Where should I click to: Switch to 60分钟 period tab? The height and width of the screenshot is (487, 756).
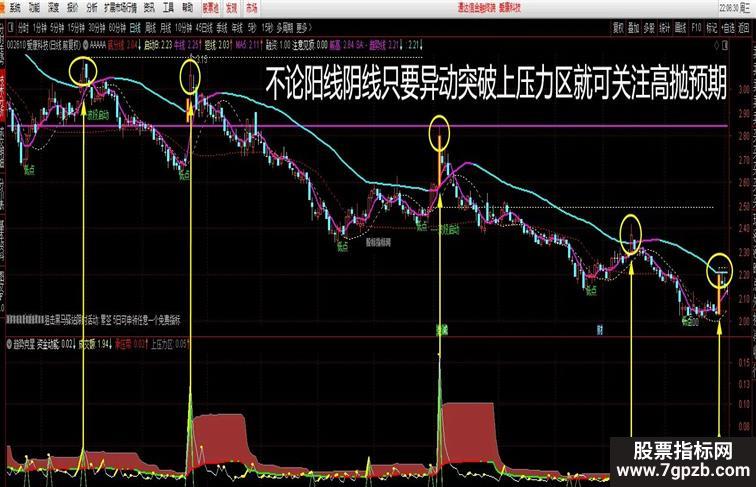(x=117, y=28)
